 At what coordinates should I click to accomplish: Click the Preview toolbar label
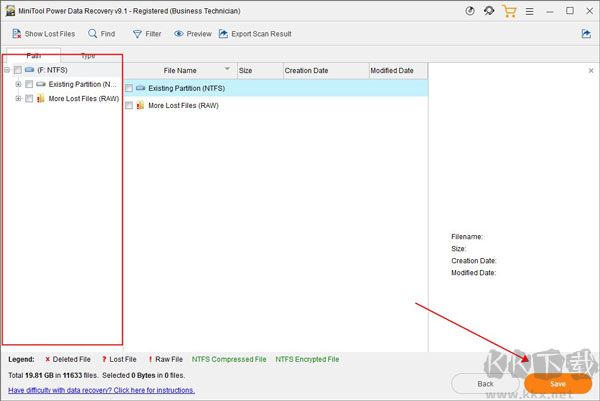tap(199, 34)
